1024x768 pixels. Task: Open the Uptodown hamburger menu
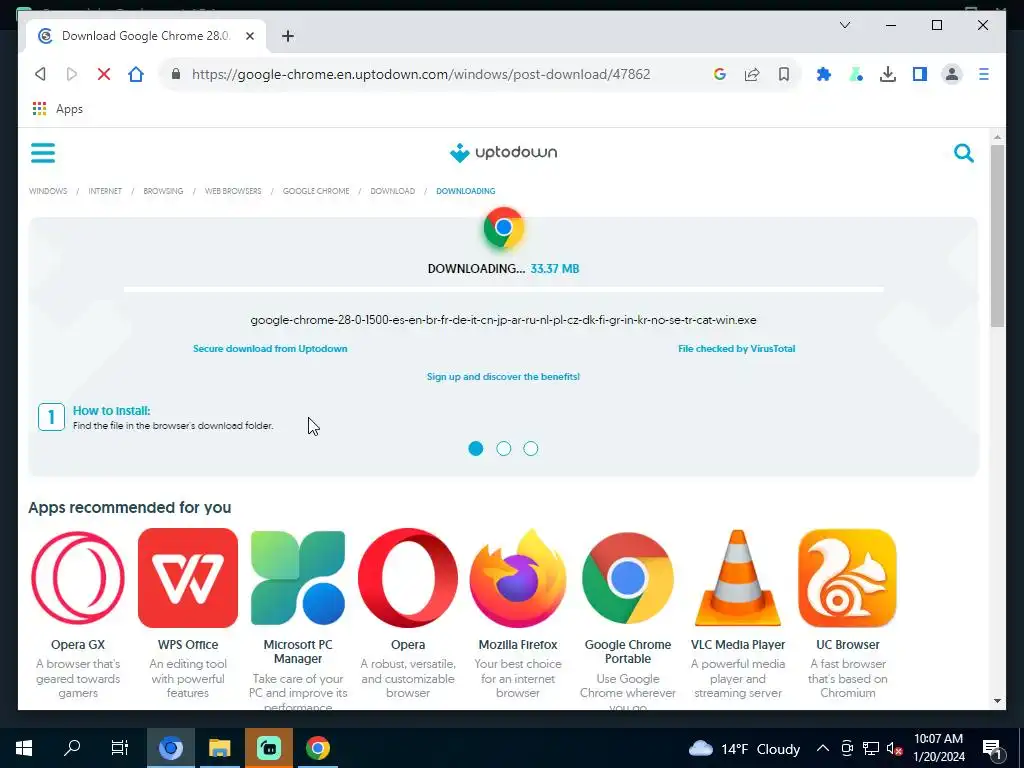pos(43,153)
